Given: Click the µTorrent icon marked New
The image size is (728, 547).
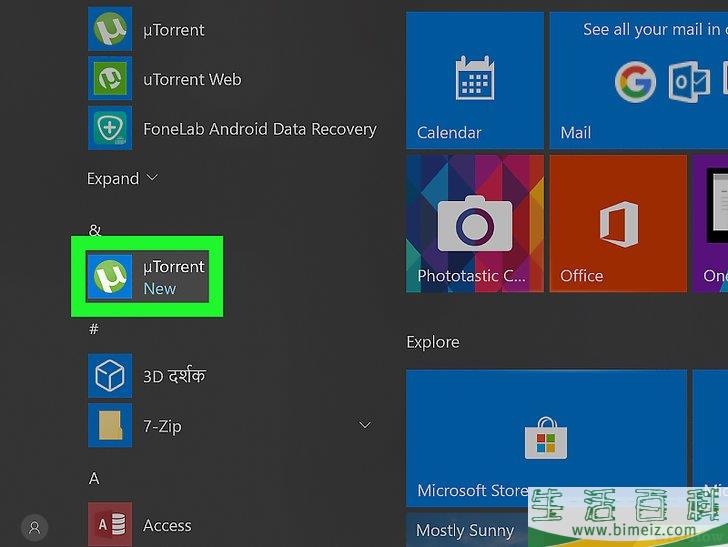Looking at the screenshot, I should tap(110, 276).
